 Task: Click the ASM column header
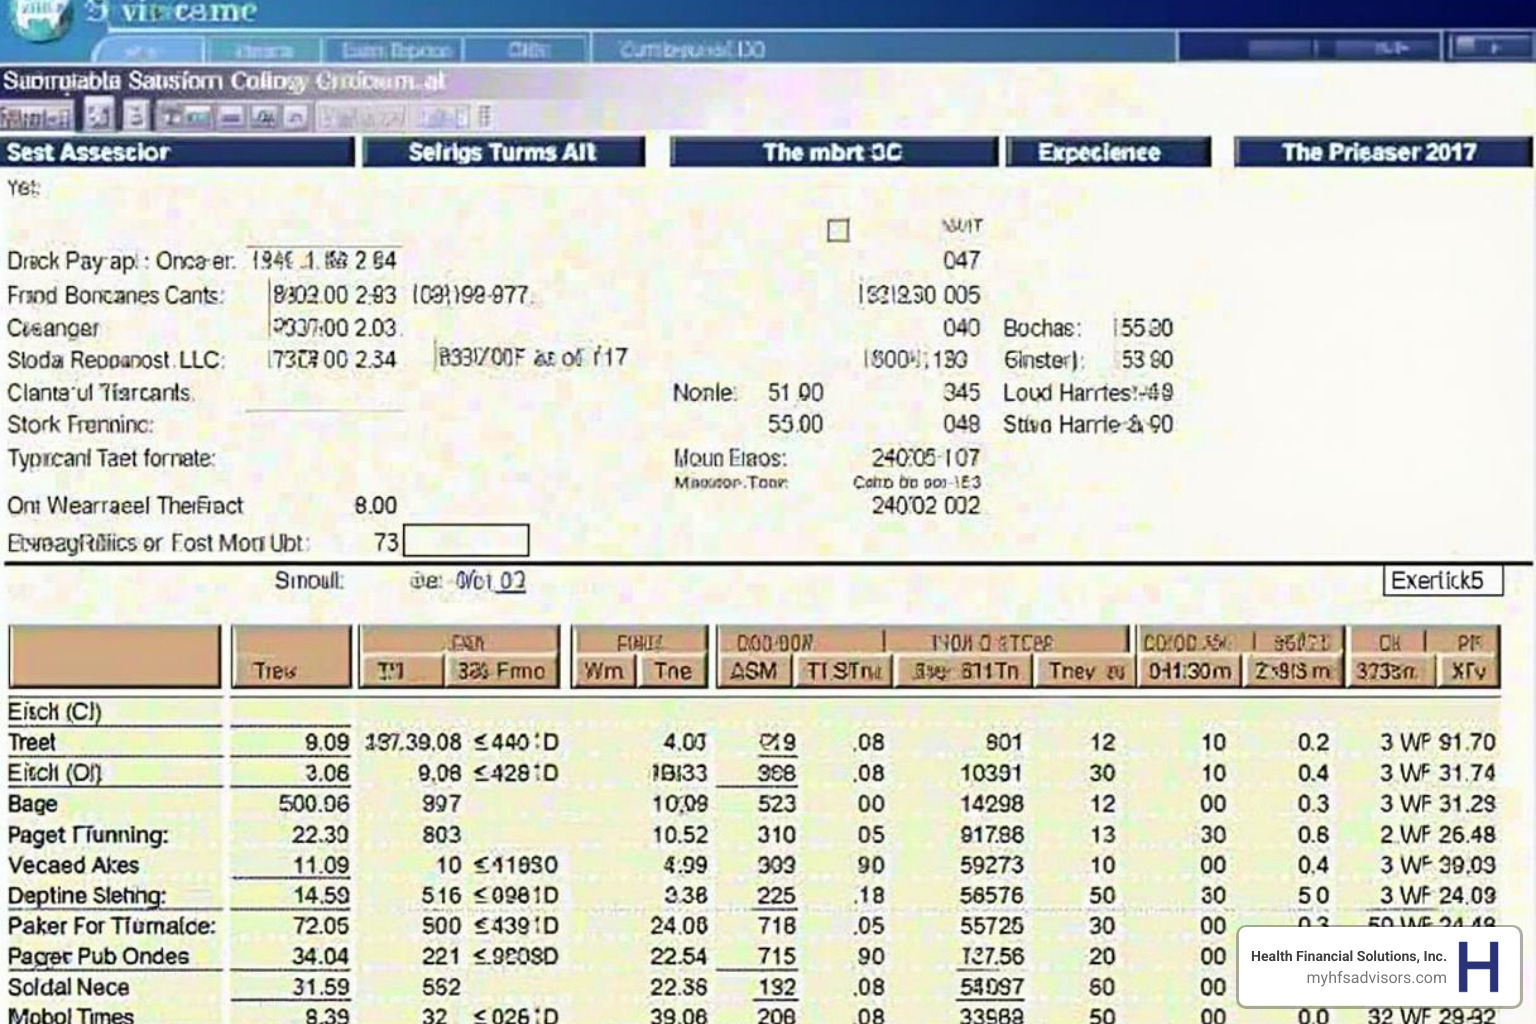pos(754,671)
